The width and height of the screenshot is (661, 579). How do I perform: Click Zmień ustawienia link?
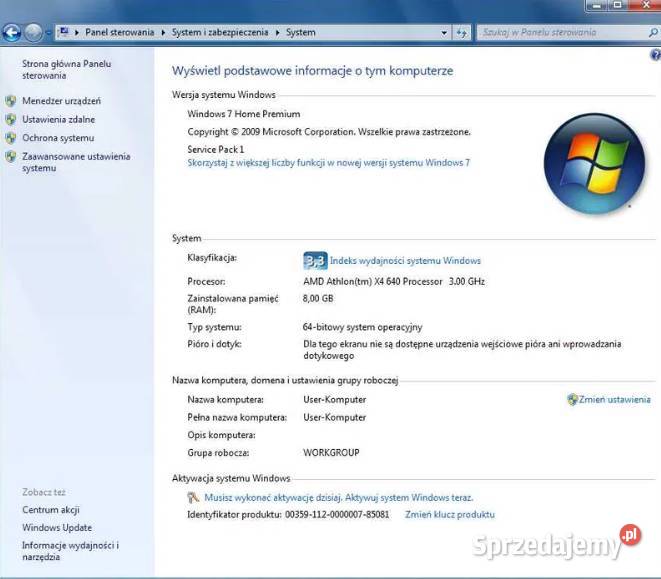click(615, 399)
